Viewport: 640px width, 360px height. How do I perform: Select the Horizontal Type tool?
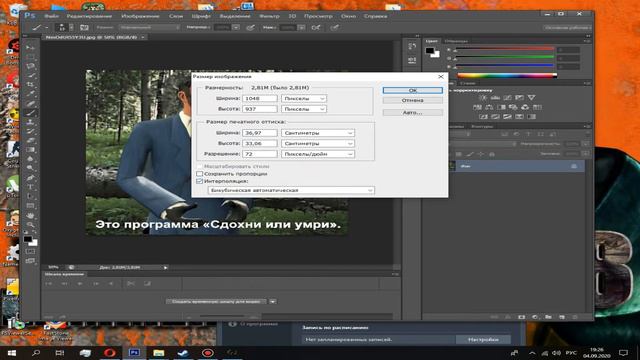31,187
